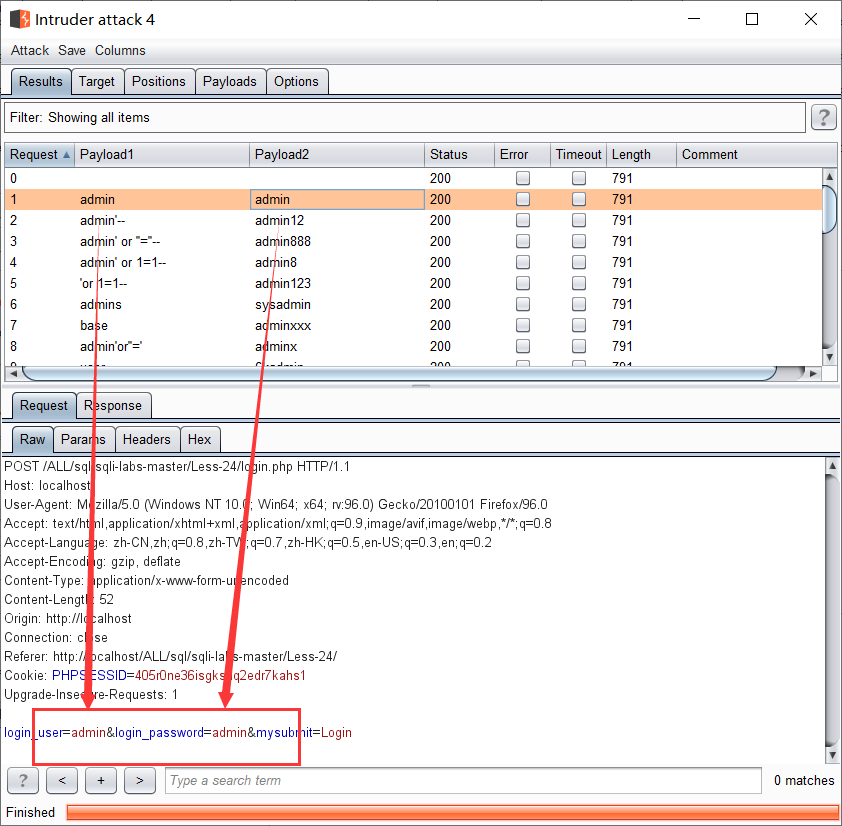842x826 pixels.
Task: Sort by Error column header
Action: (522, 155)
